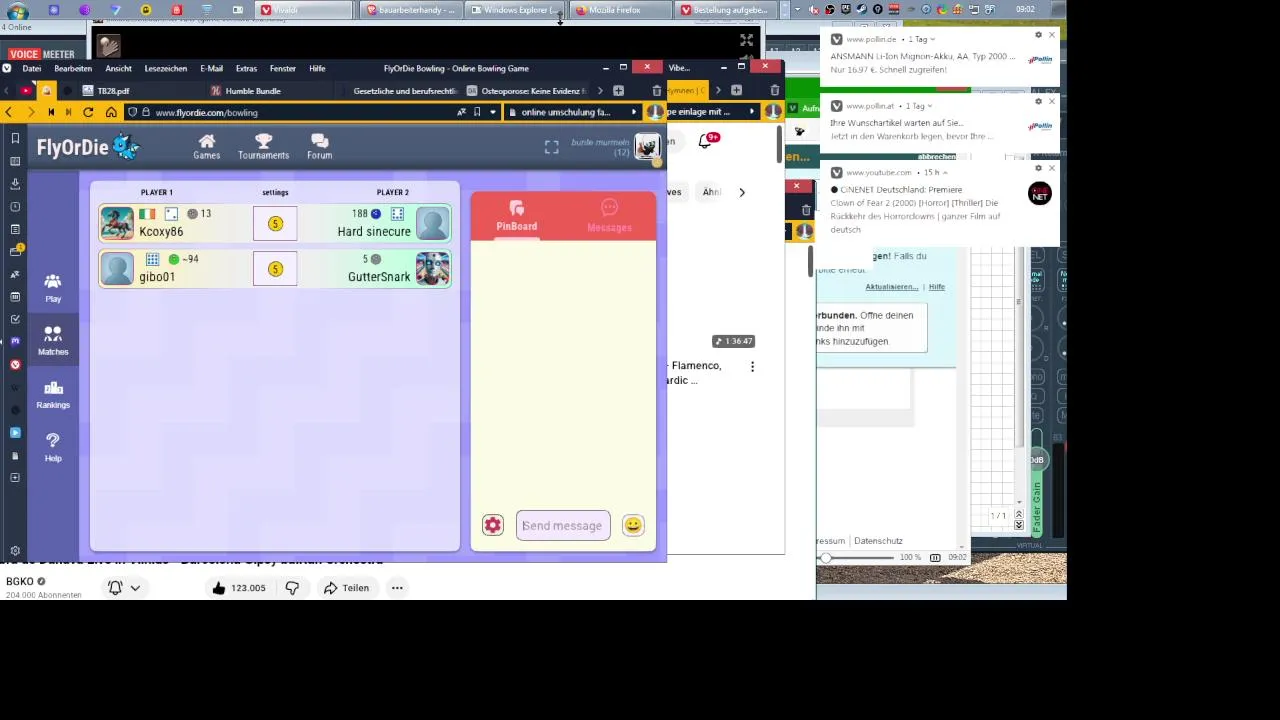Add a new tab plus button
The width and height of the screenshot is (1280, 720).
[x=619, y=91]
